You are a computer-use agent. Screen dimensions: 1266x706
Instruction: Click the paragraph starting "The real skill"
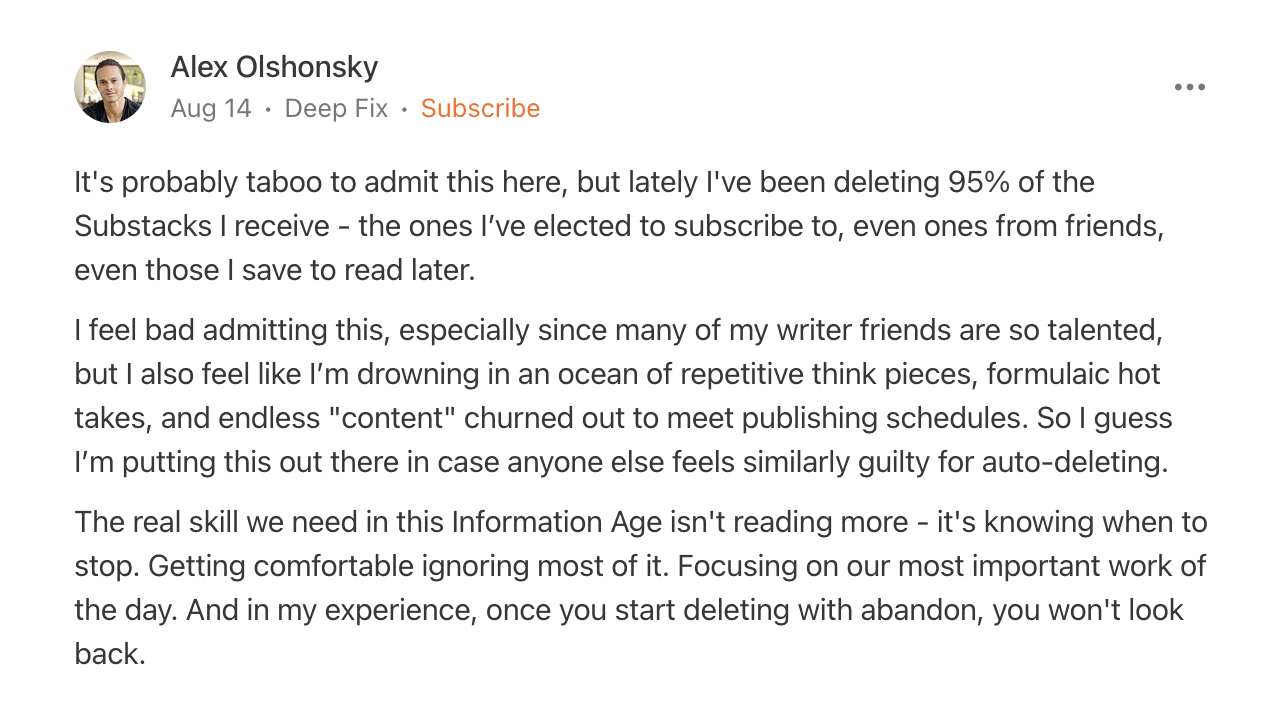click(x=640, y=588)
